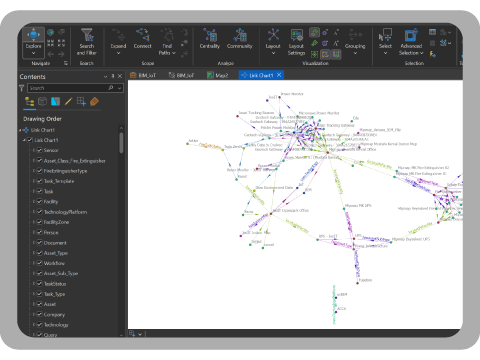Click the Advanced Selection icon
The height and width of the screenshot is (360, 480).
(x=411, y=35)
